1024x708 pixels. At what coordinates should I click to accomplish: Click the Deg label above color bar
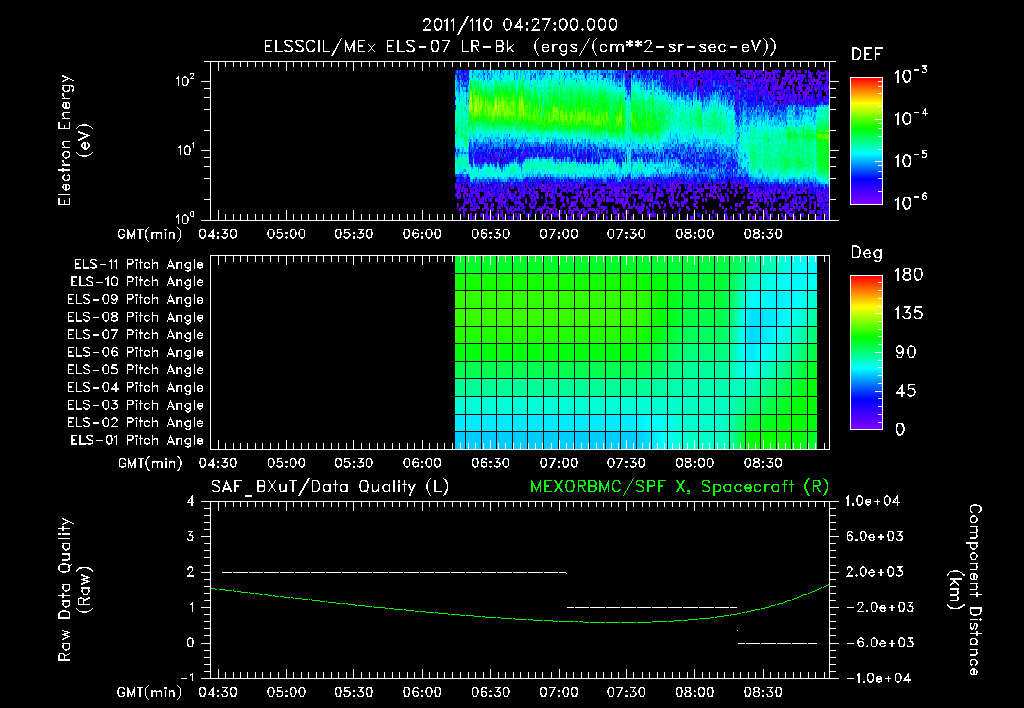(867, 253)
